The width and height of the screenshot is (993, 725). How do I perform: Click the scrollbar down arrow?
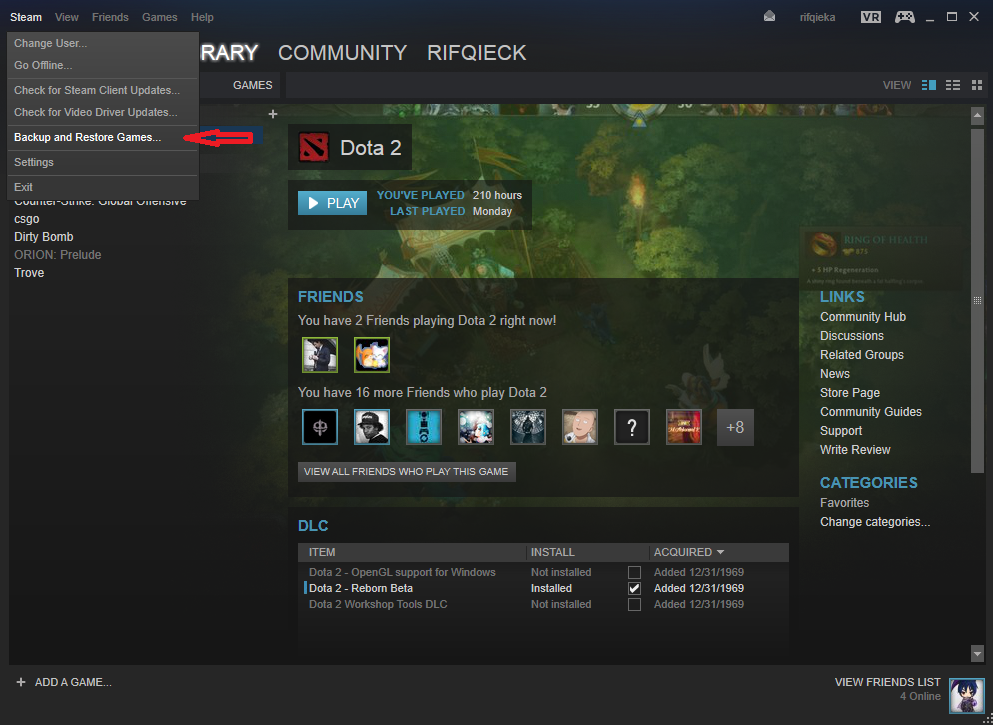coord(977,653)
